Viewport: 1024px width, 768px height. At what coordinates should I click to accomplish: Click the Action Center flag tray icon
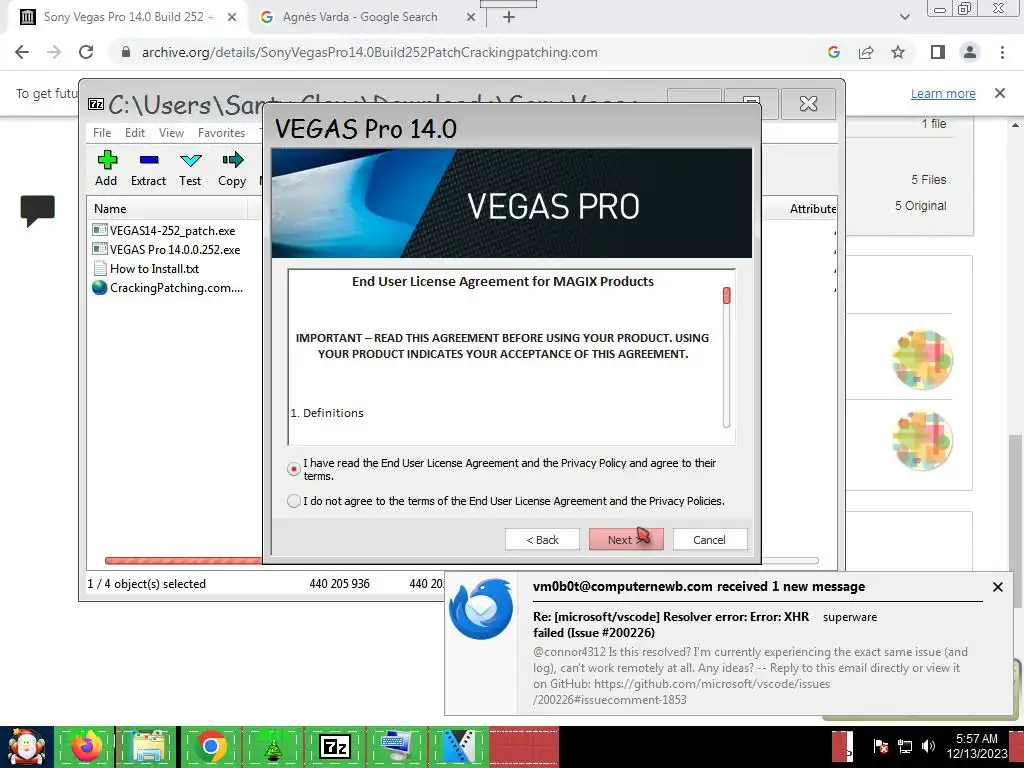pyautogui.click(x=880, y=746)
